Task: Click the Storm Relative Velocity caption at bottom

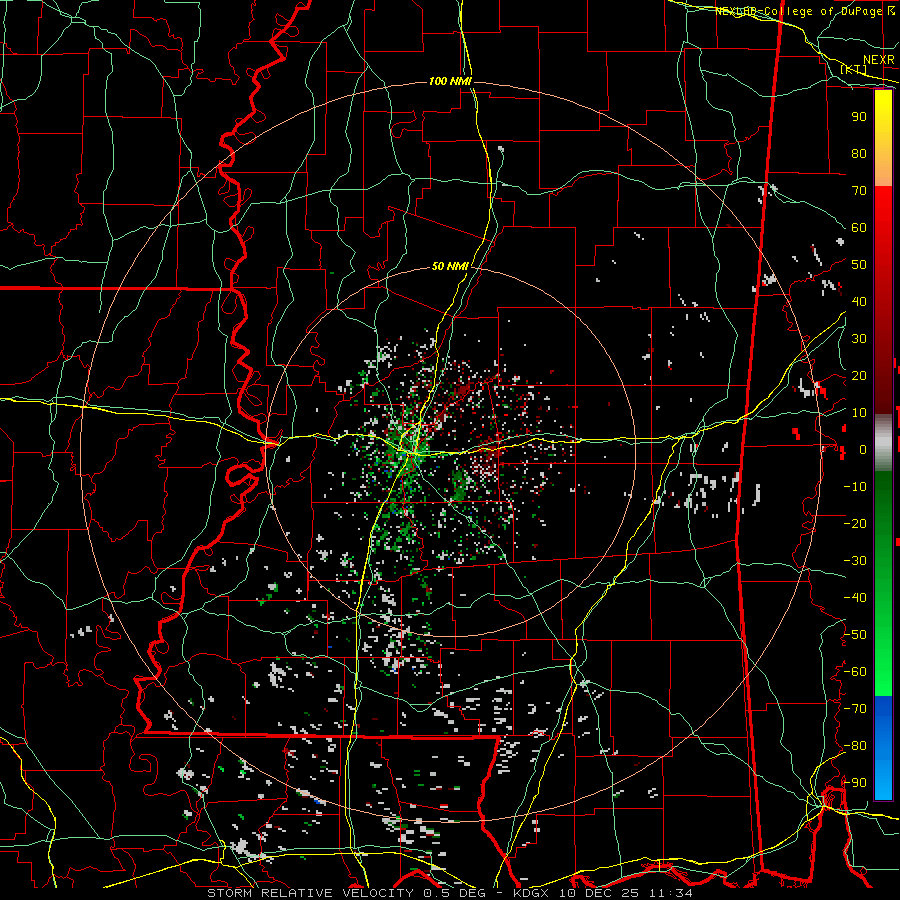Action: coord(450,893)
